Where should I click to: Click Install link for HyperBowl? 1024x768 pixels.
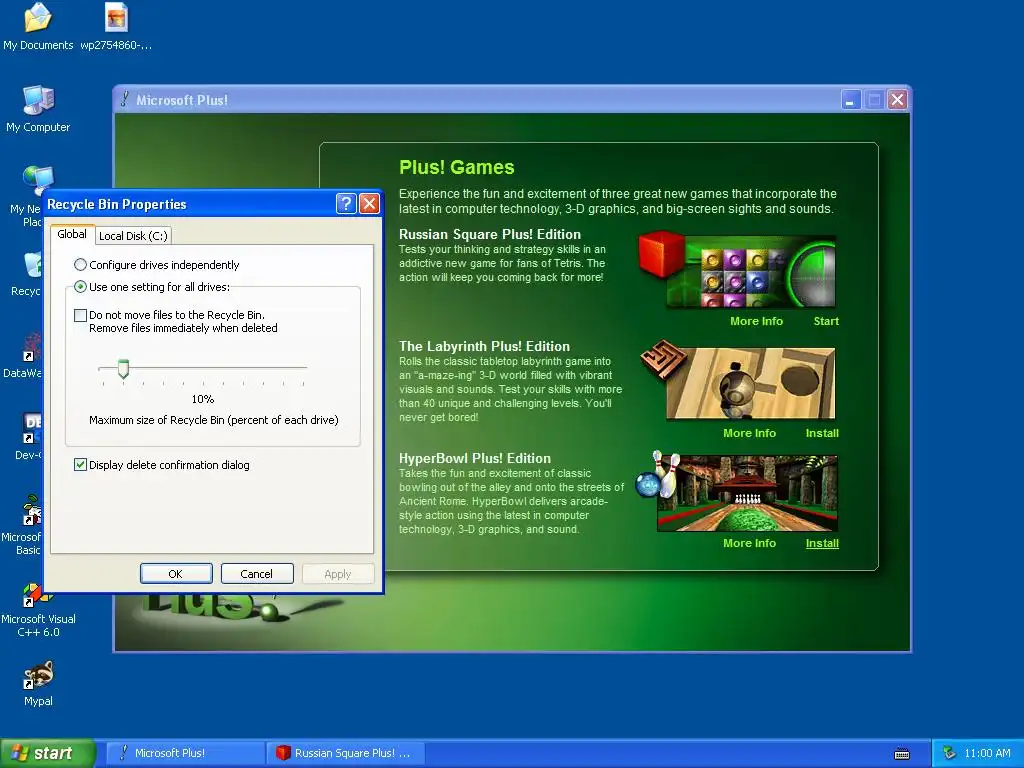click(822, 543)
